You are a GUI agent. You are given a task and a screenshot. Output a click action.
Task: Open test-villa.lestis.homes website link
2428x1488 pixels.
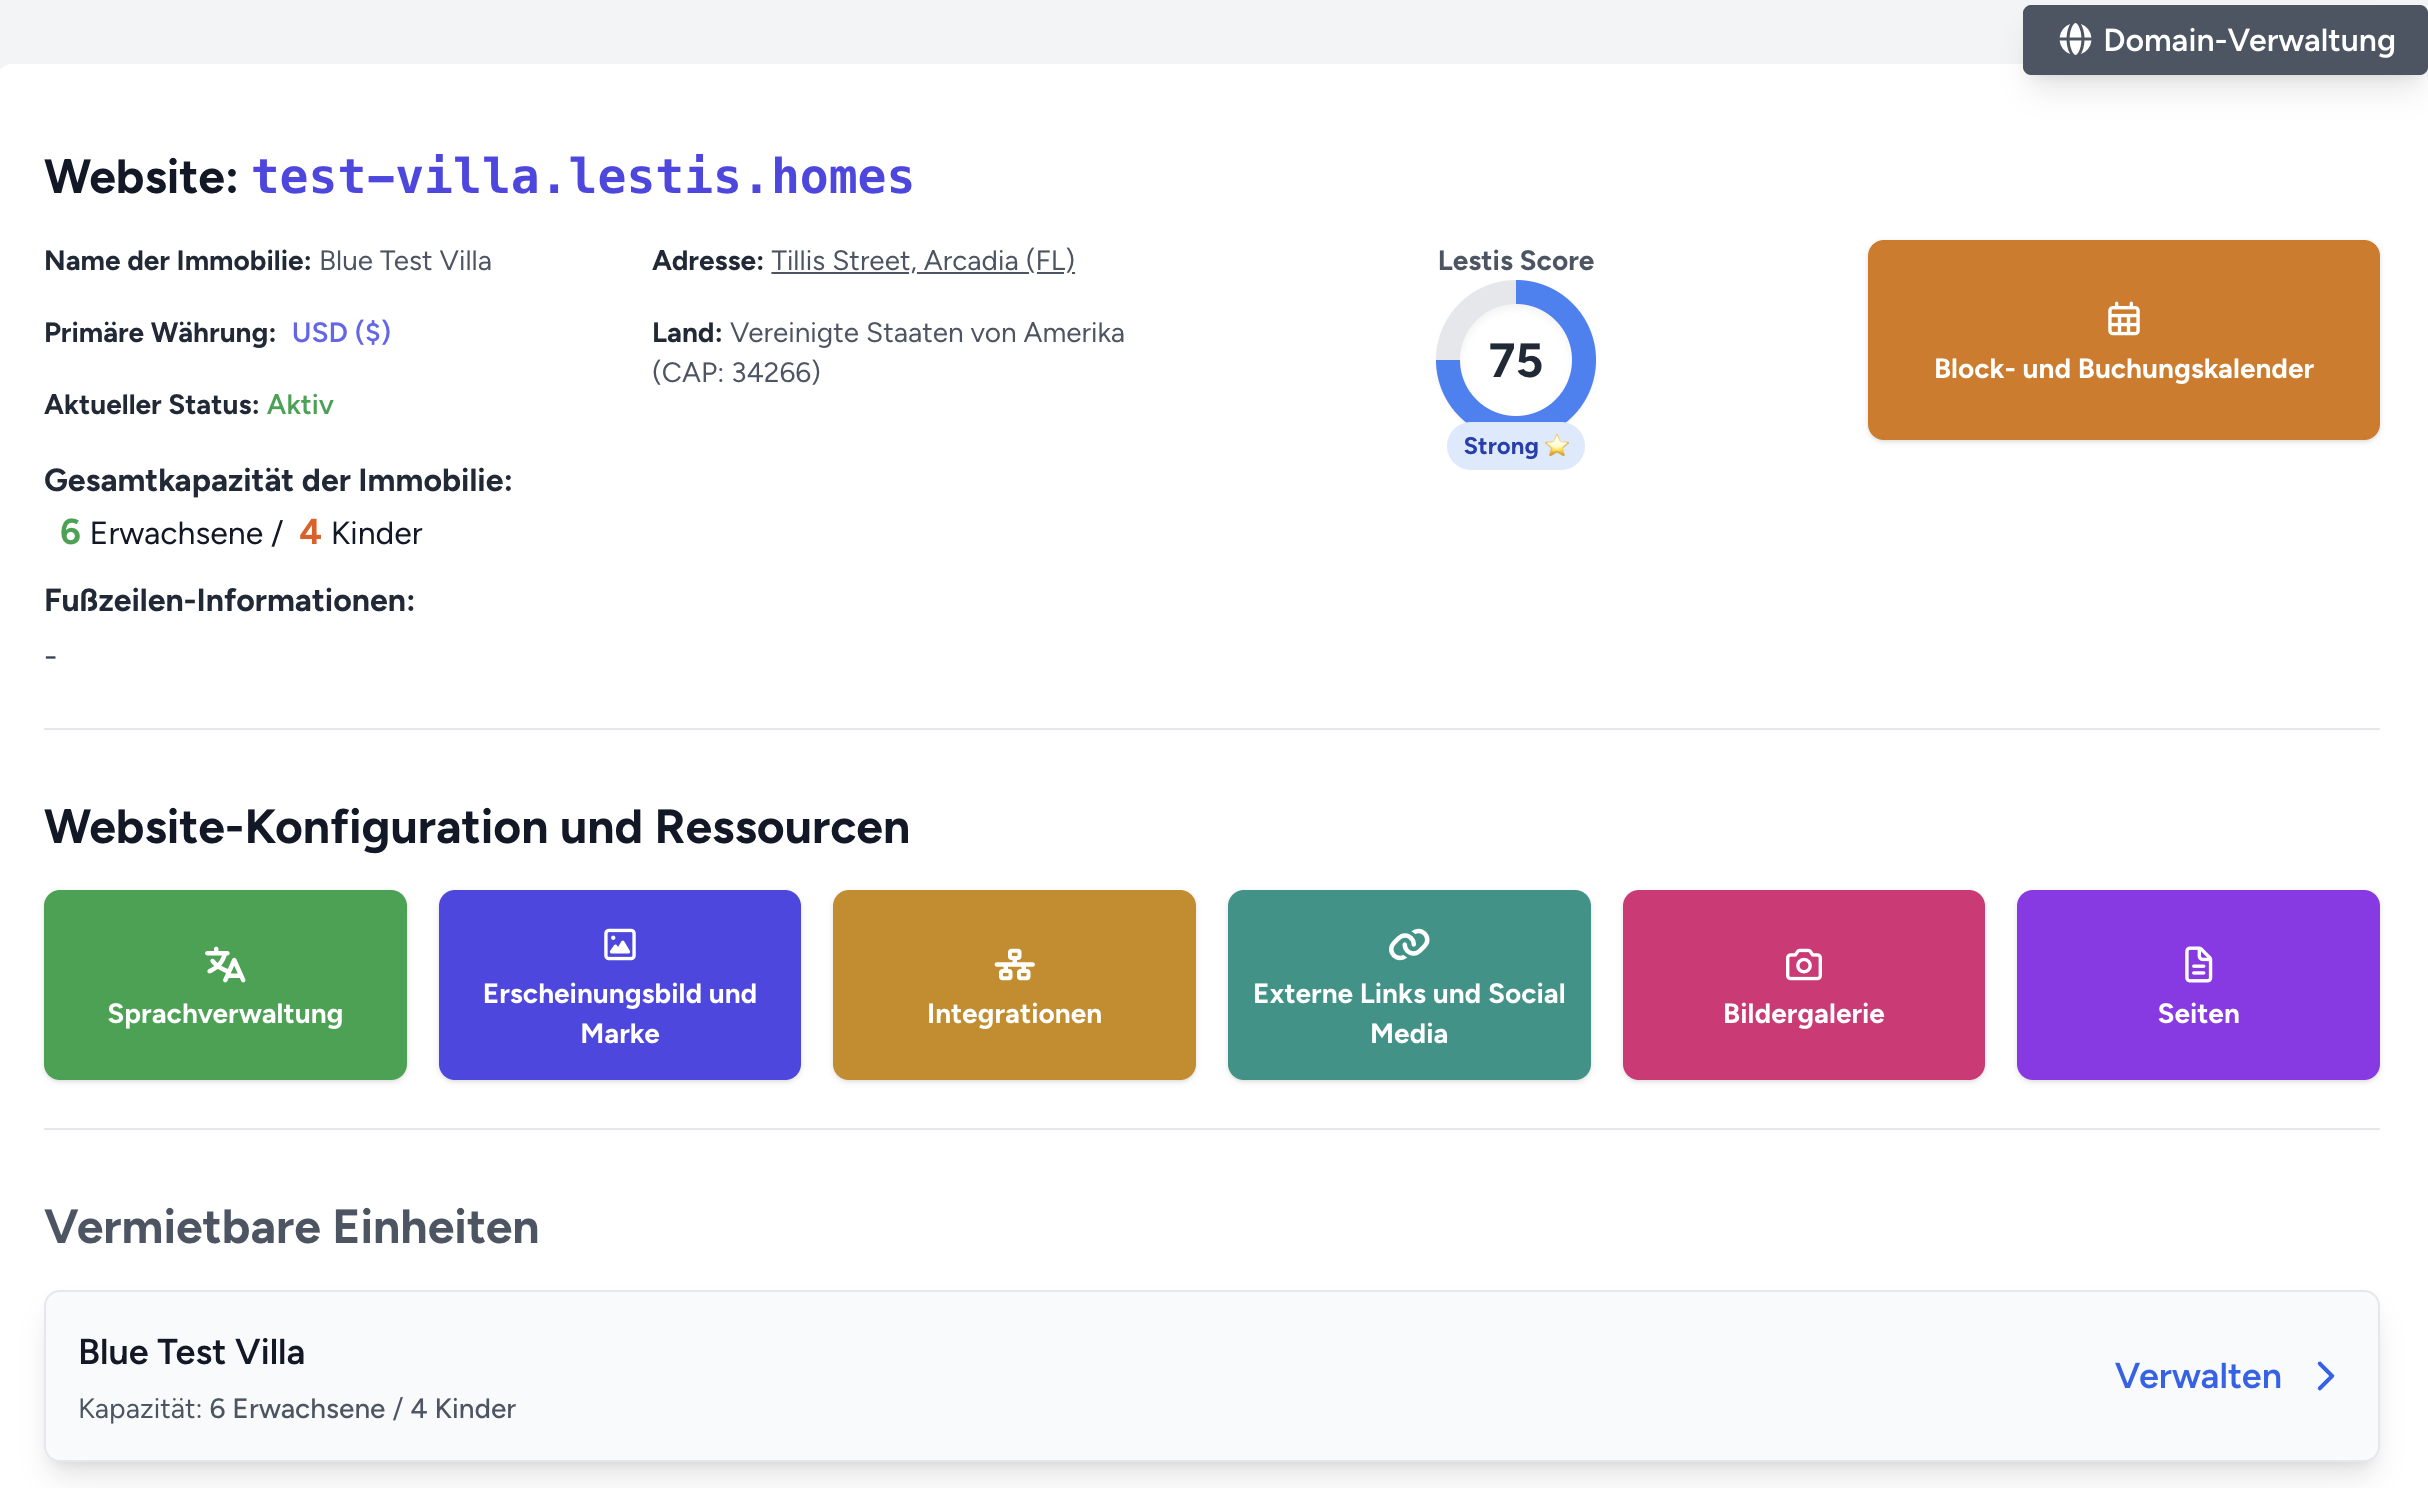(582, 176)
